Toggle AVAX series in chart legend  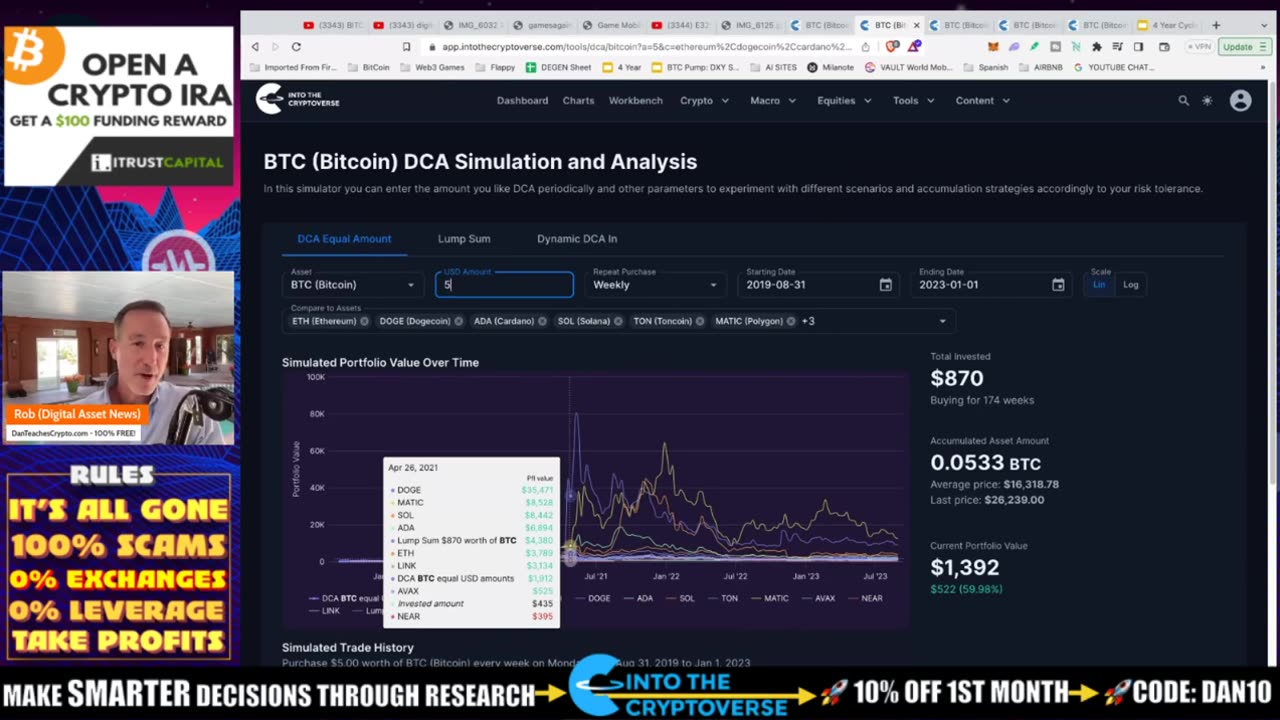[816, 598]
